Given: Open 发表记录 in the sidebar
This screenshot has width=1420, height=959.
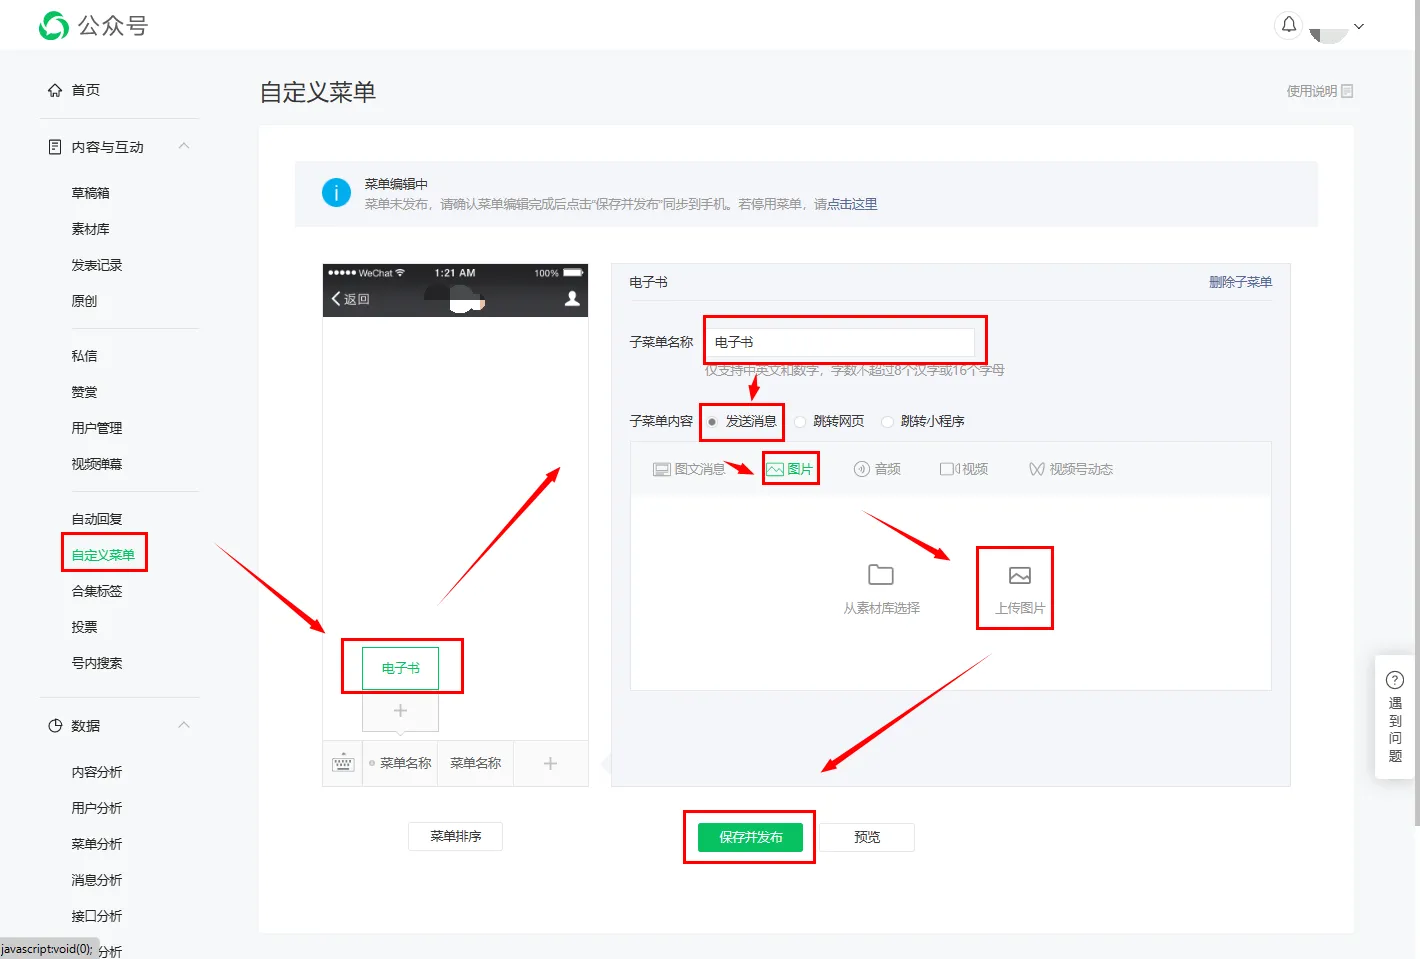Looking at the screenshot, I should coord(97,265).
